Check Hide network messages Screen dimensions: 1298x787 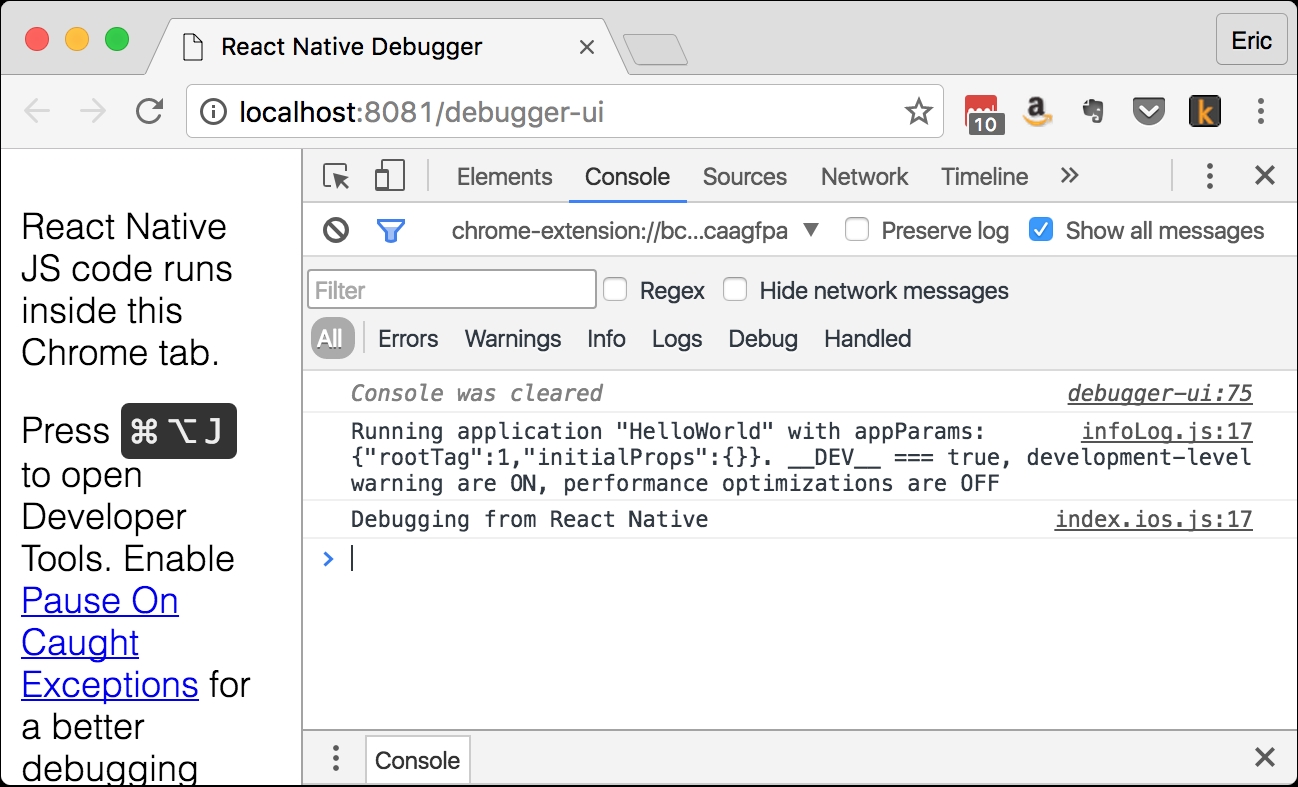[735, 290]
